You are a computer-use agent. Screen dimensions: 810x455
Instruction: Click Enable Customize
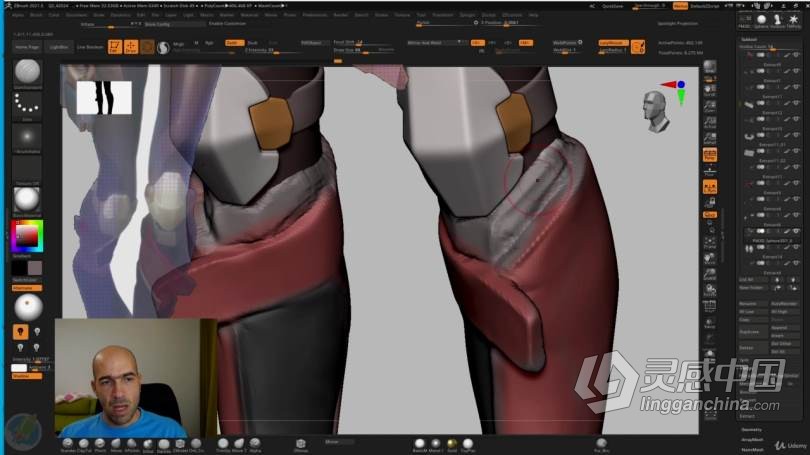click(x=227, y=24)
